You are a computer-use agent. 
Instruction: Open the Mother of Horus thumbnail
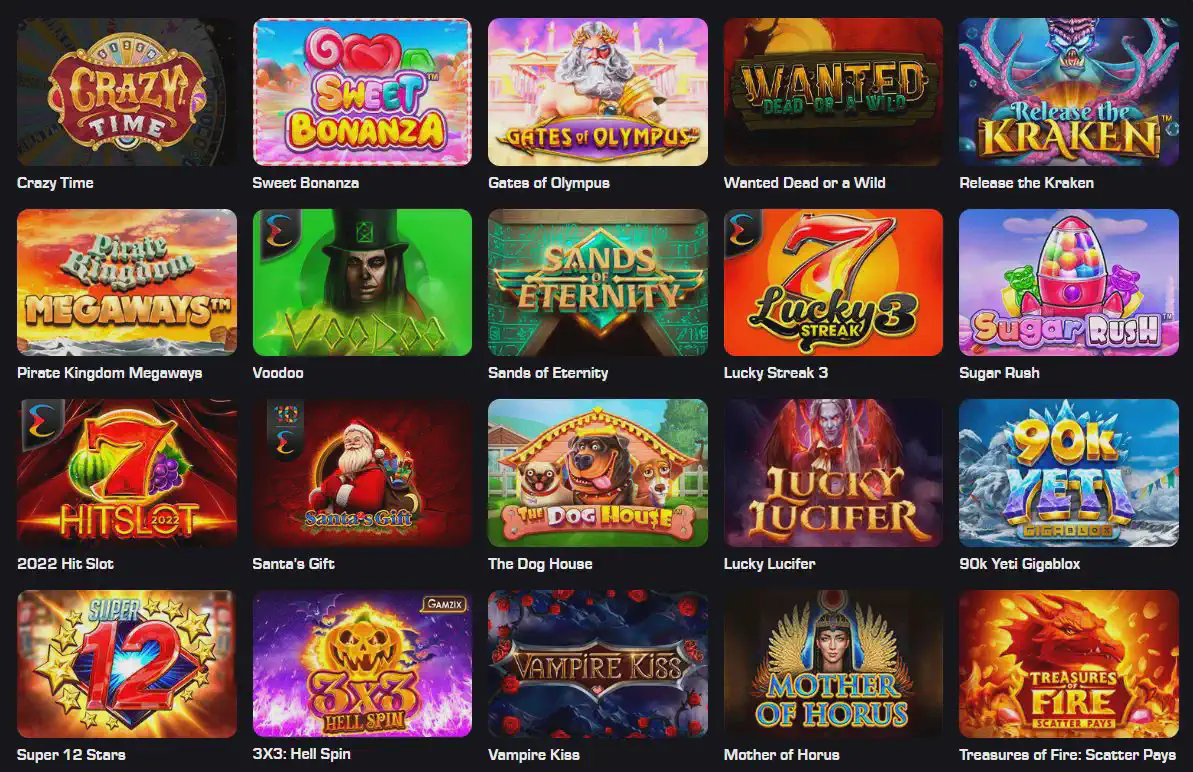click(x=833, y=664)
